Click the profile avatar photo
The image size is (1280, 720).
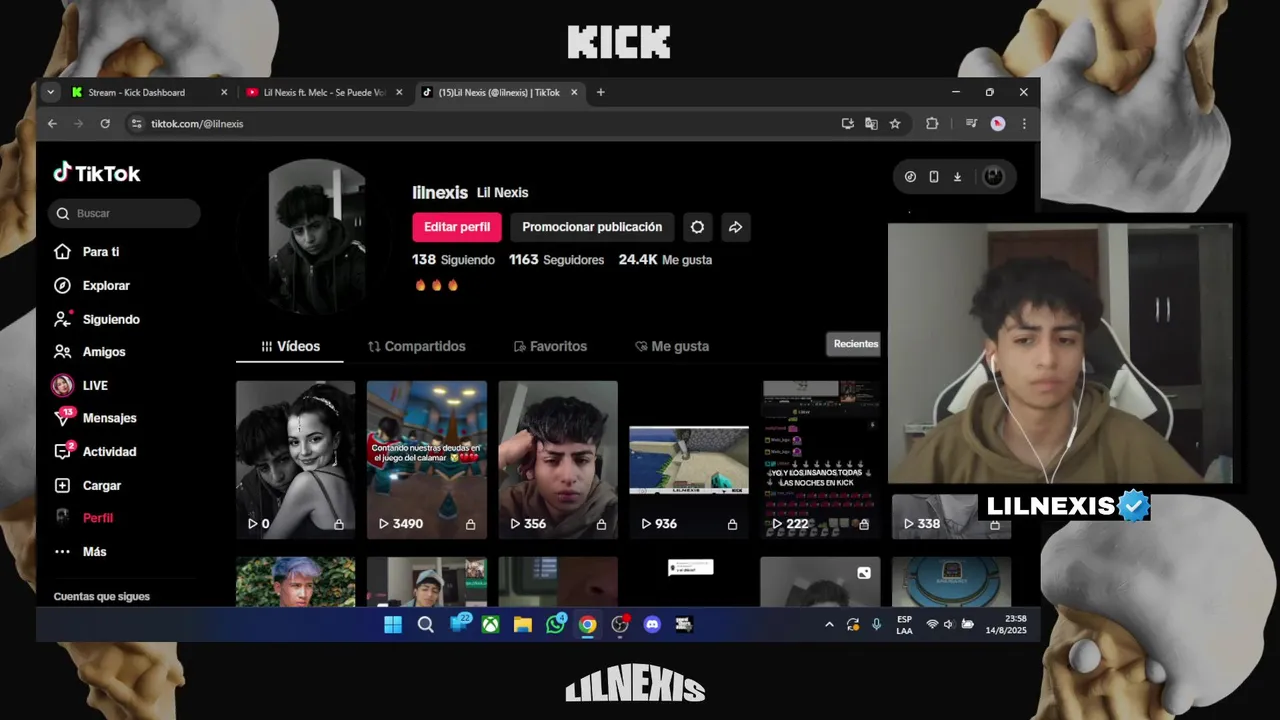(317, 236)
